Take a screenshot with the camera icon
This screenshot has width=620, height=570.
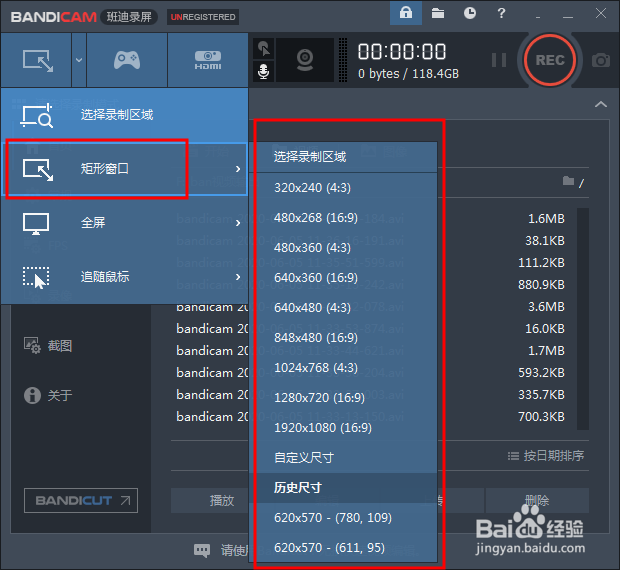[x=601, y=60]
